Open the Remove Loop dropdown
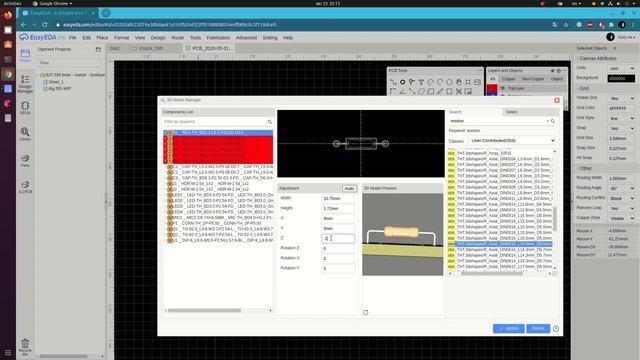The height and width of the screenshot is (360, 640). (622, 209)
